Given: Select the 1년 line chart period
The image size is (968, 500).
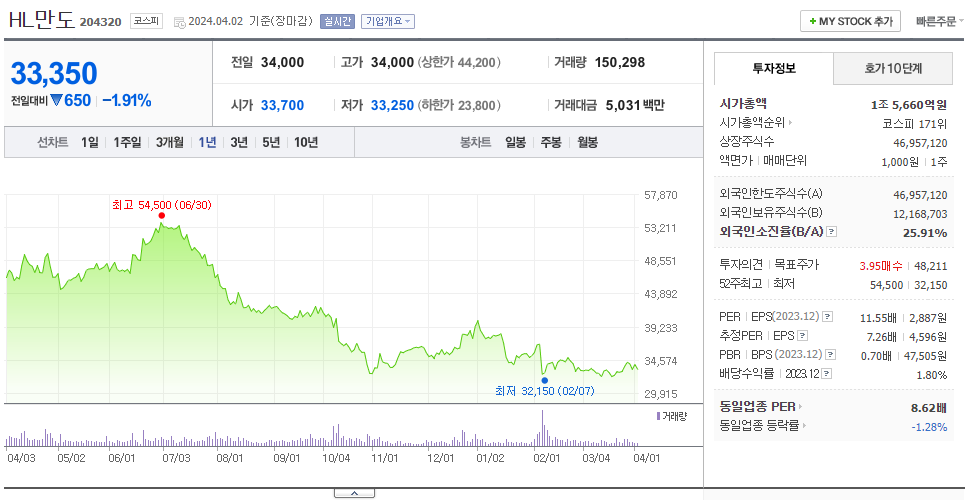Looking at the screenshot, I should point(207,143).
